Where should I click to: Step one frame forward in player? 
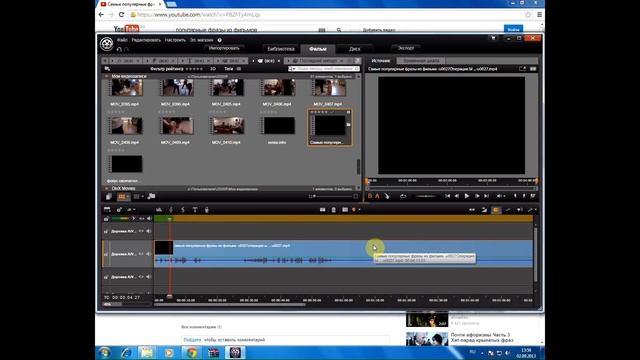(477, 196)
